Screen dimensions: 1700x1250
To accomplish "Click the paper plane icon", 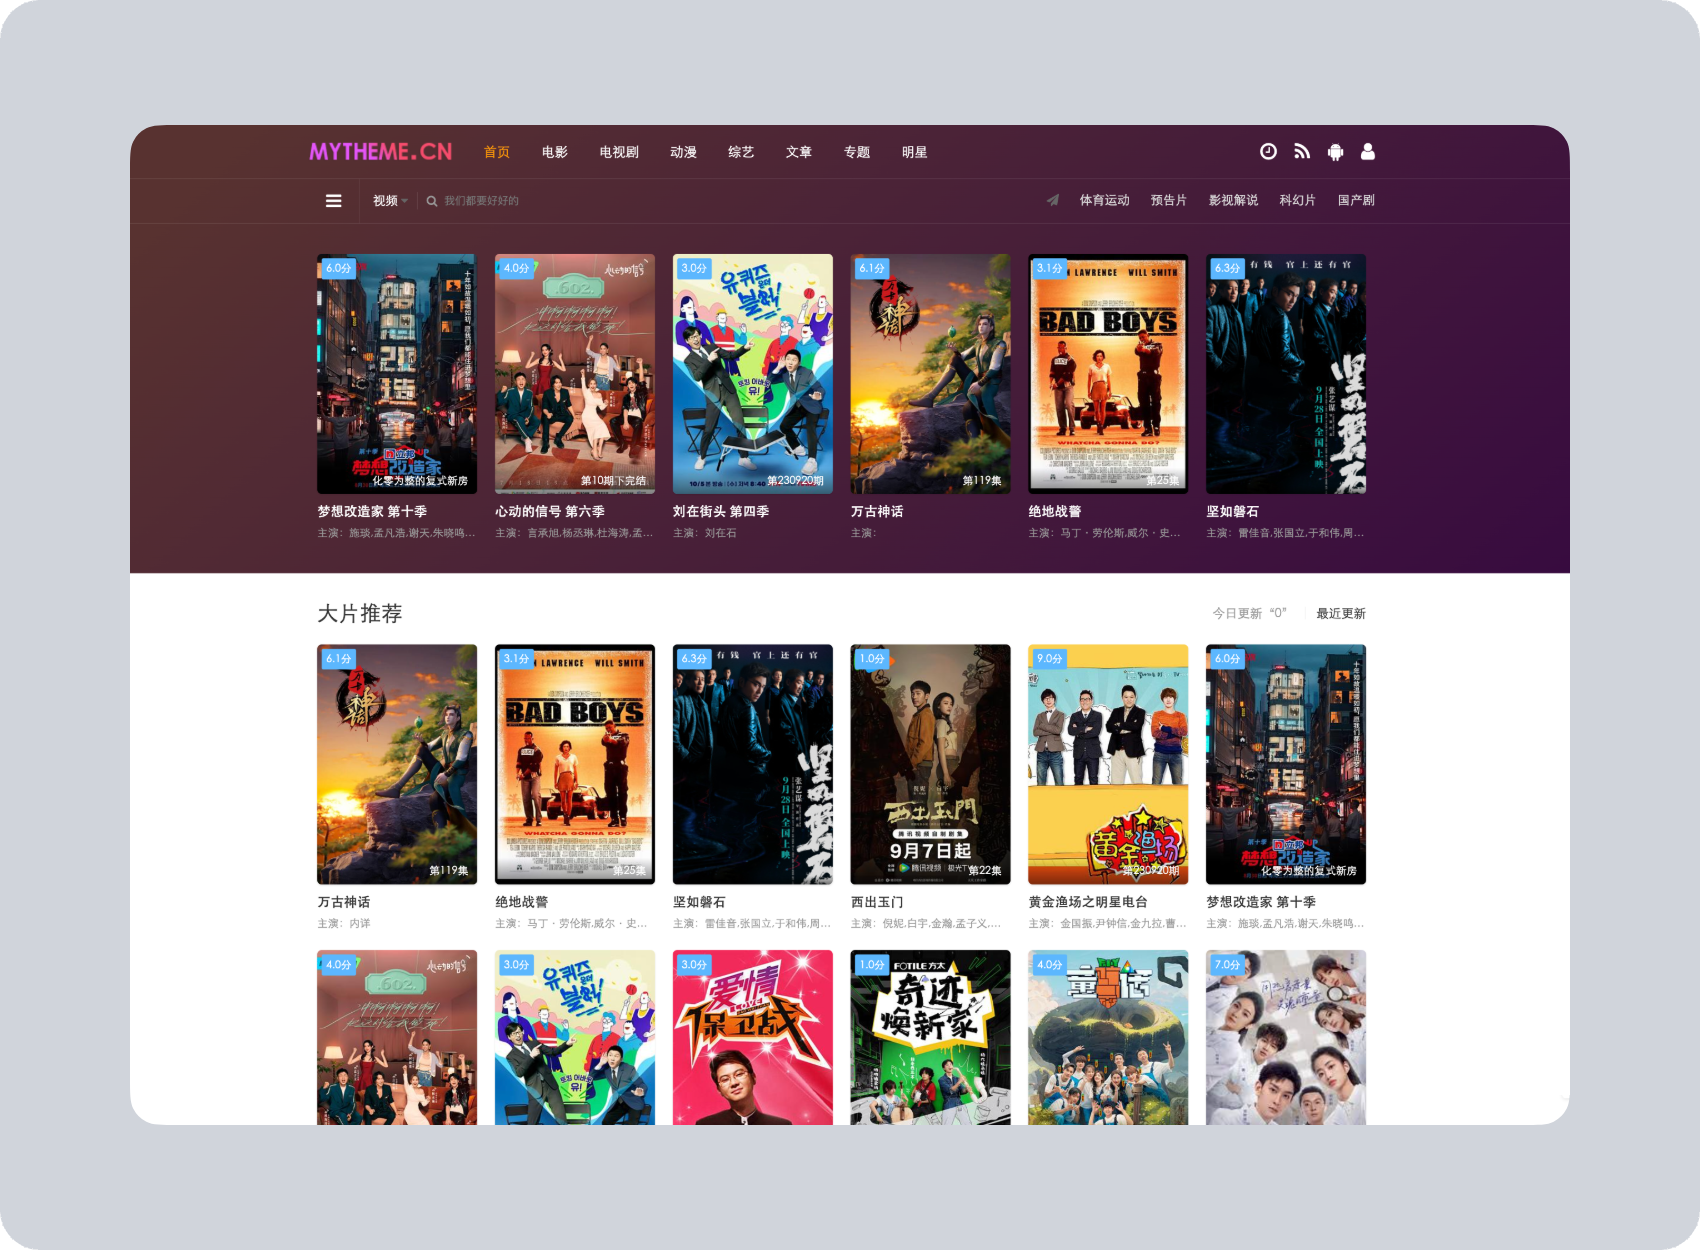I will coord(1053,201).
